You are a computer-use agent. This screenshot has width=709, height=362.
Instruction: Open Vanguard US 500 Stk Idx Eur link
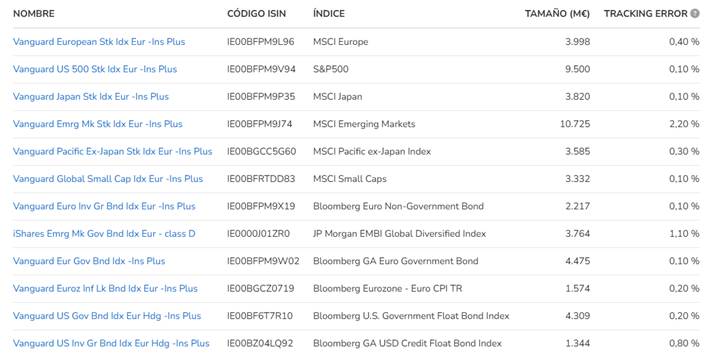pos(95,69)
